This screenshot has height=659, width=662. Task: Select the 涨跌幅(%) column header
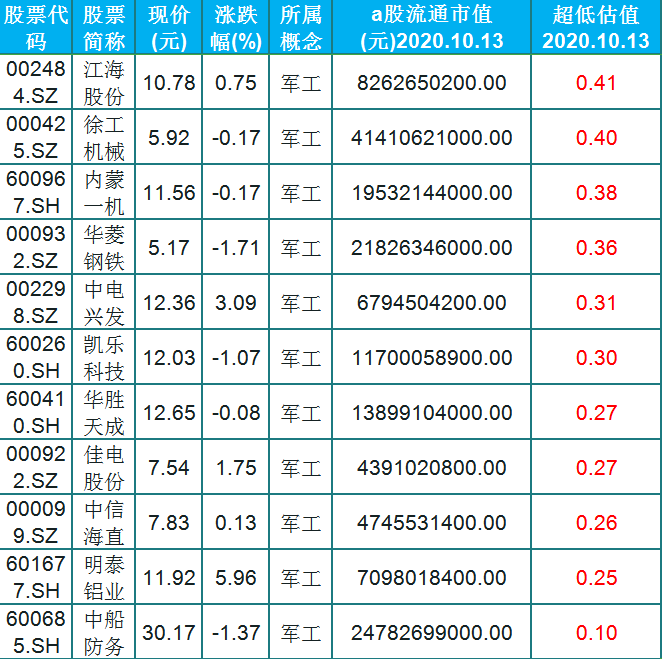(x=236, y=27)
